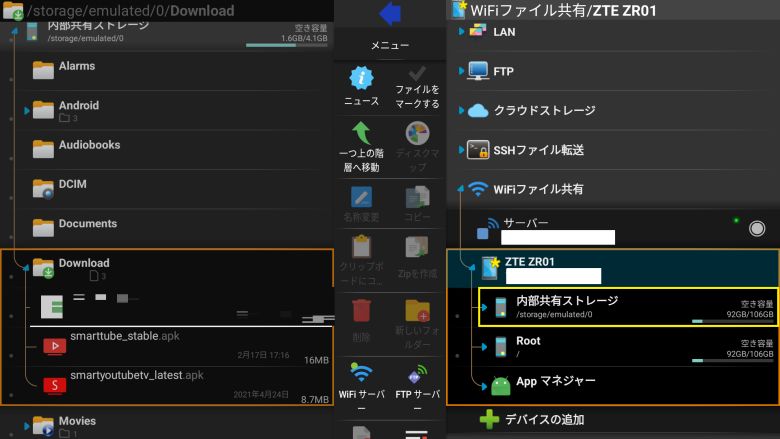Expand the Android folder arrow
780x439 pixels.
26,110
